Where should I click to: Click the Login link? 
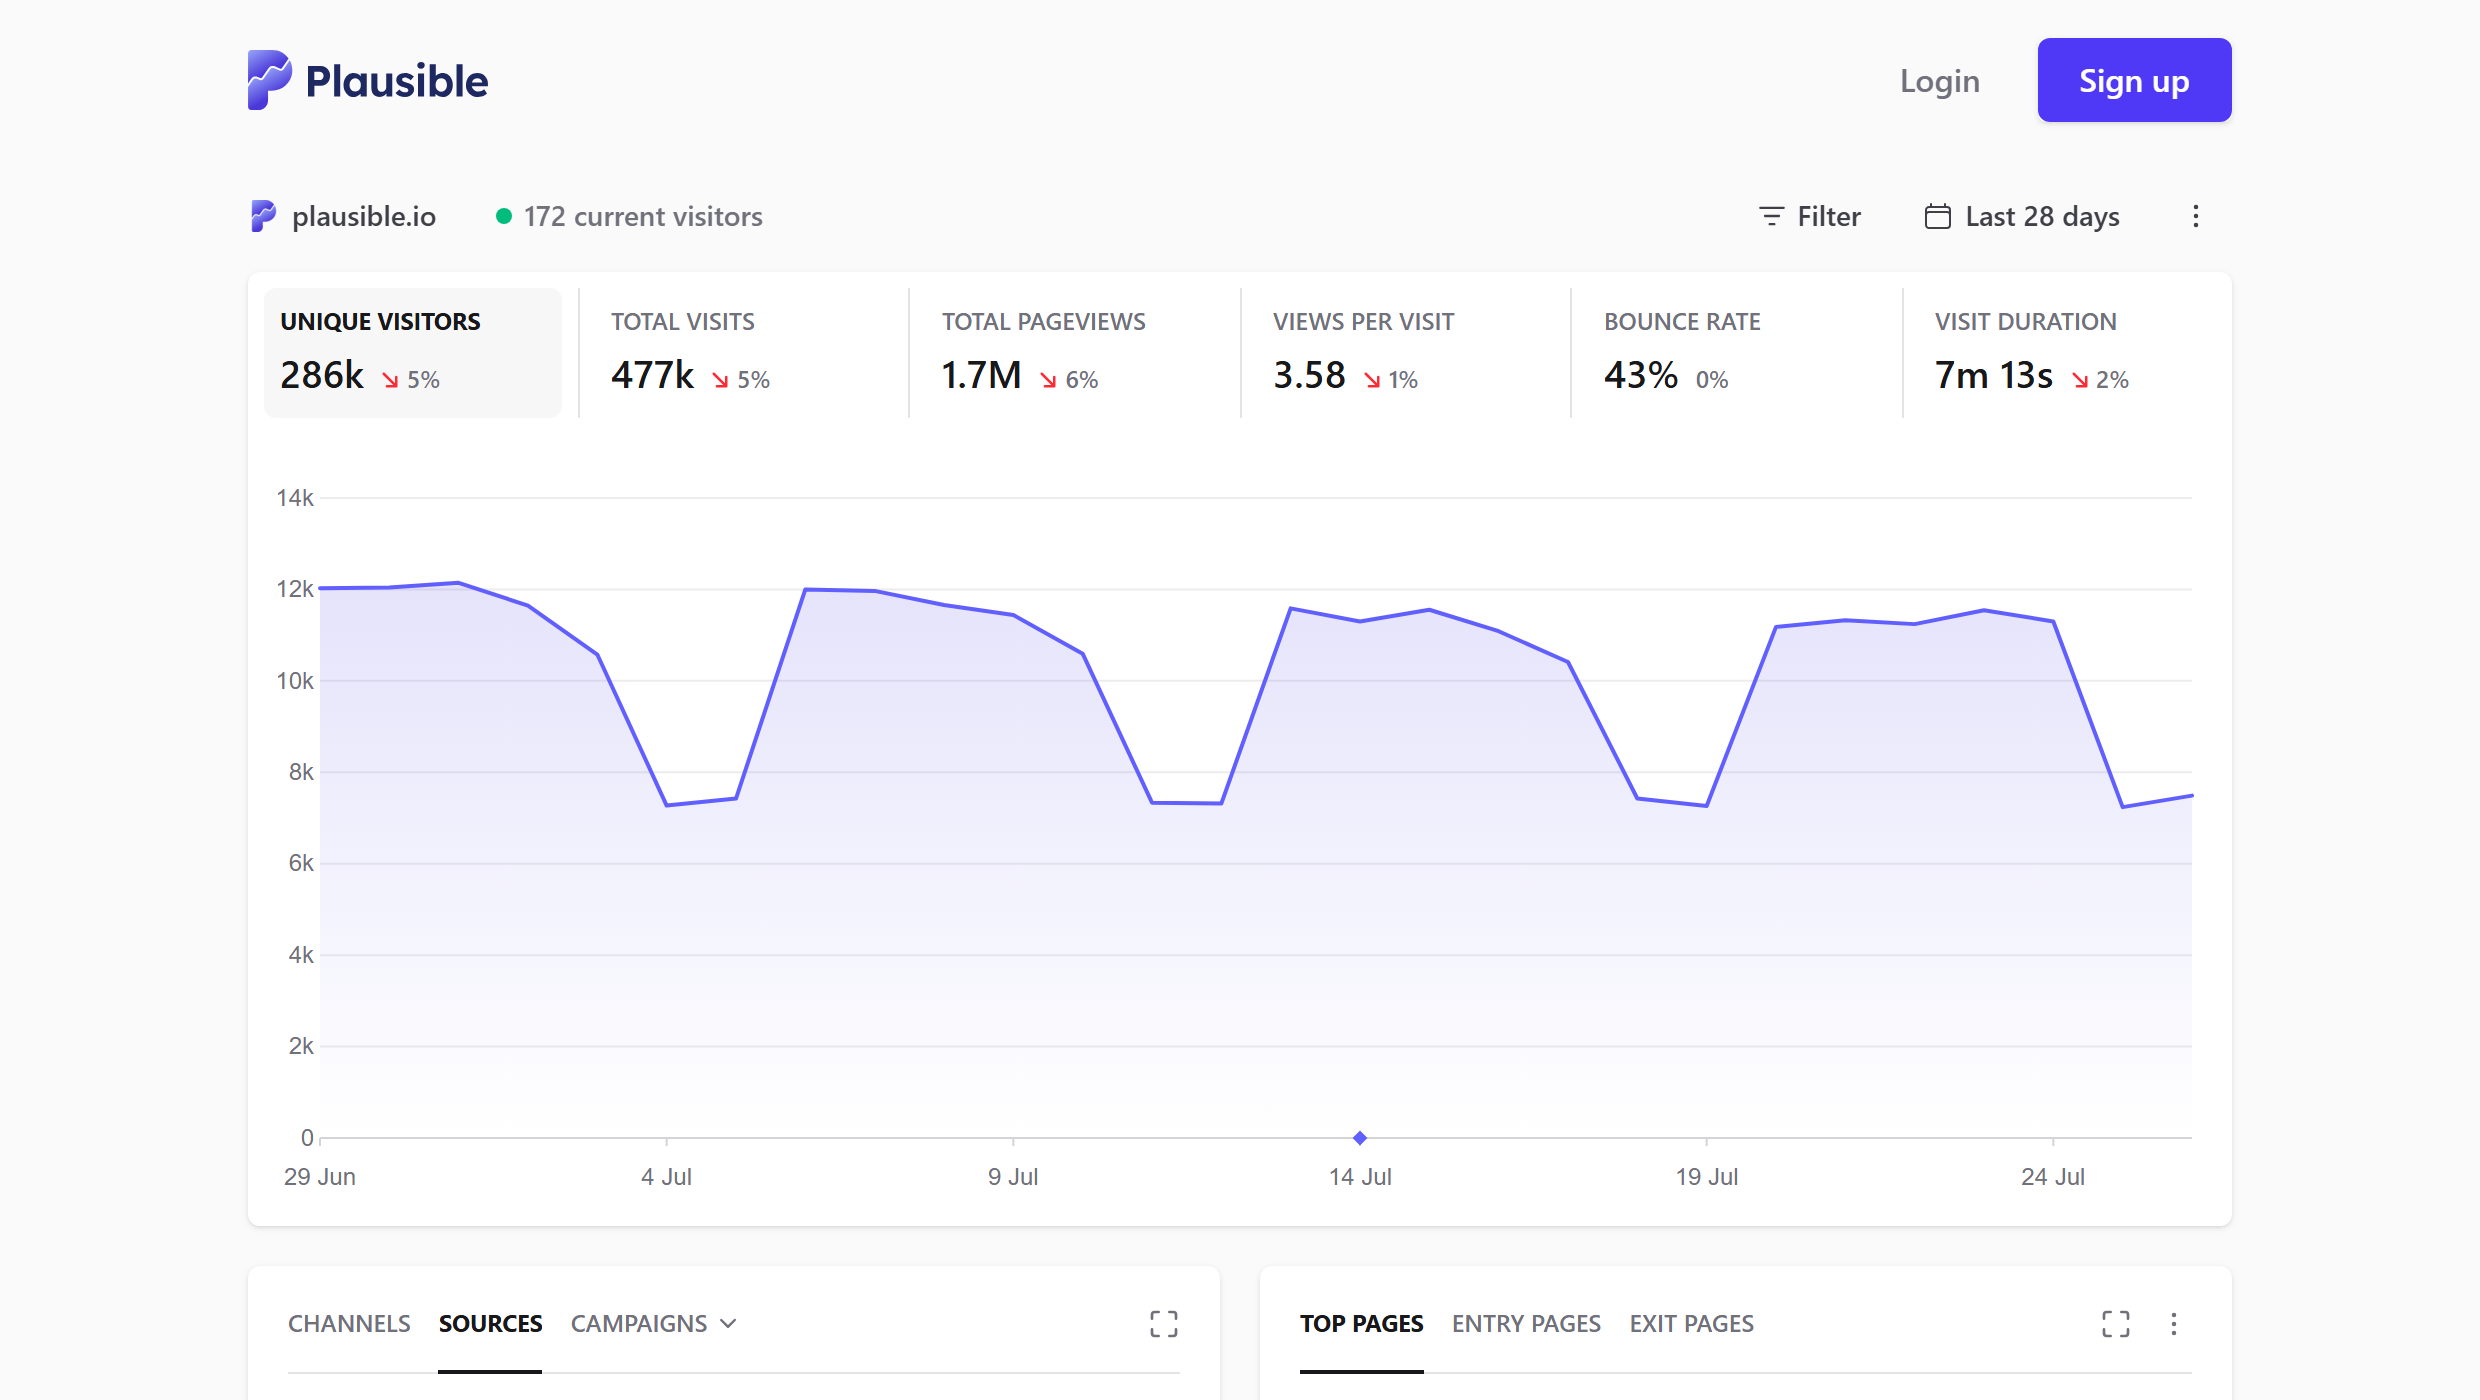[1940, 81]
